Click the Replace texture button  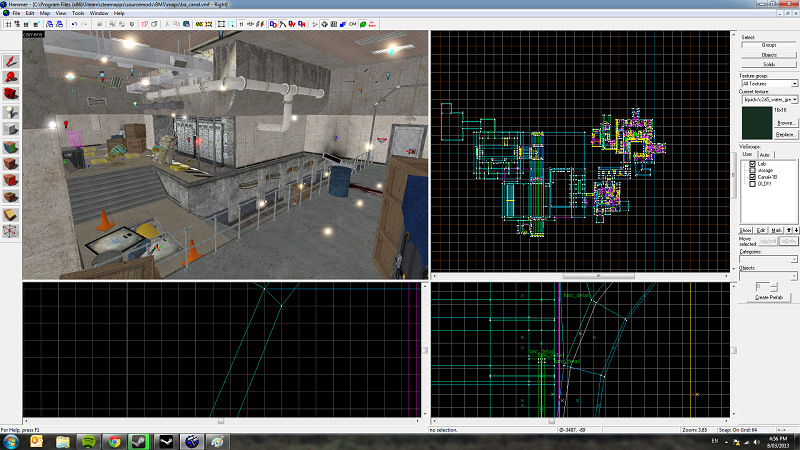[785, 134]
